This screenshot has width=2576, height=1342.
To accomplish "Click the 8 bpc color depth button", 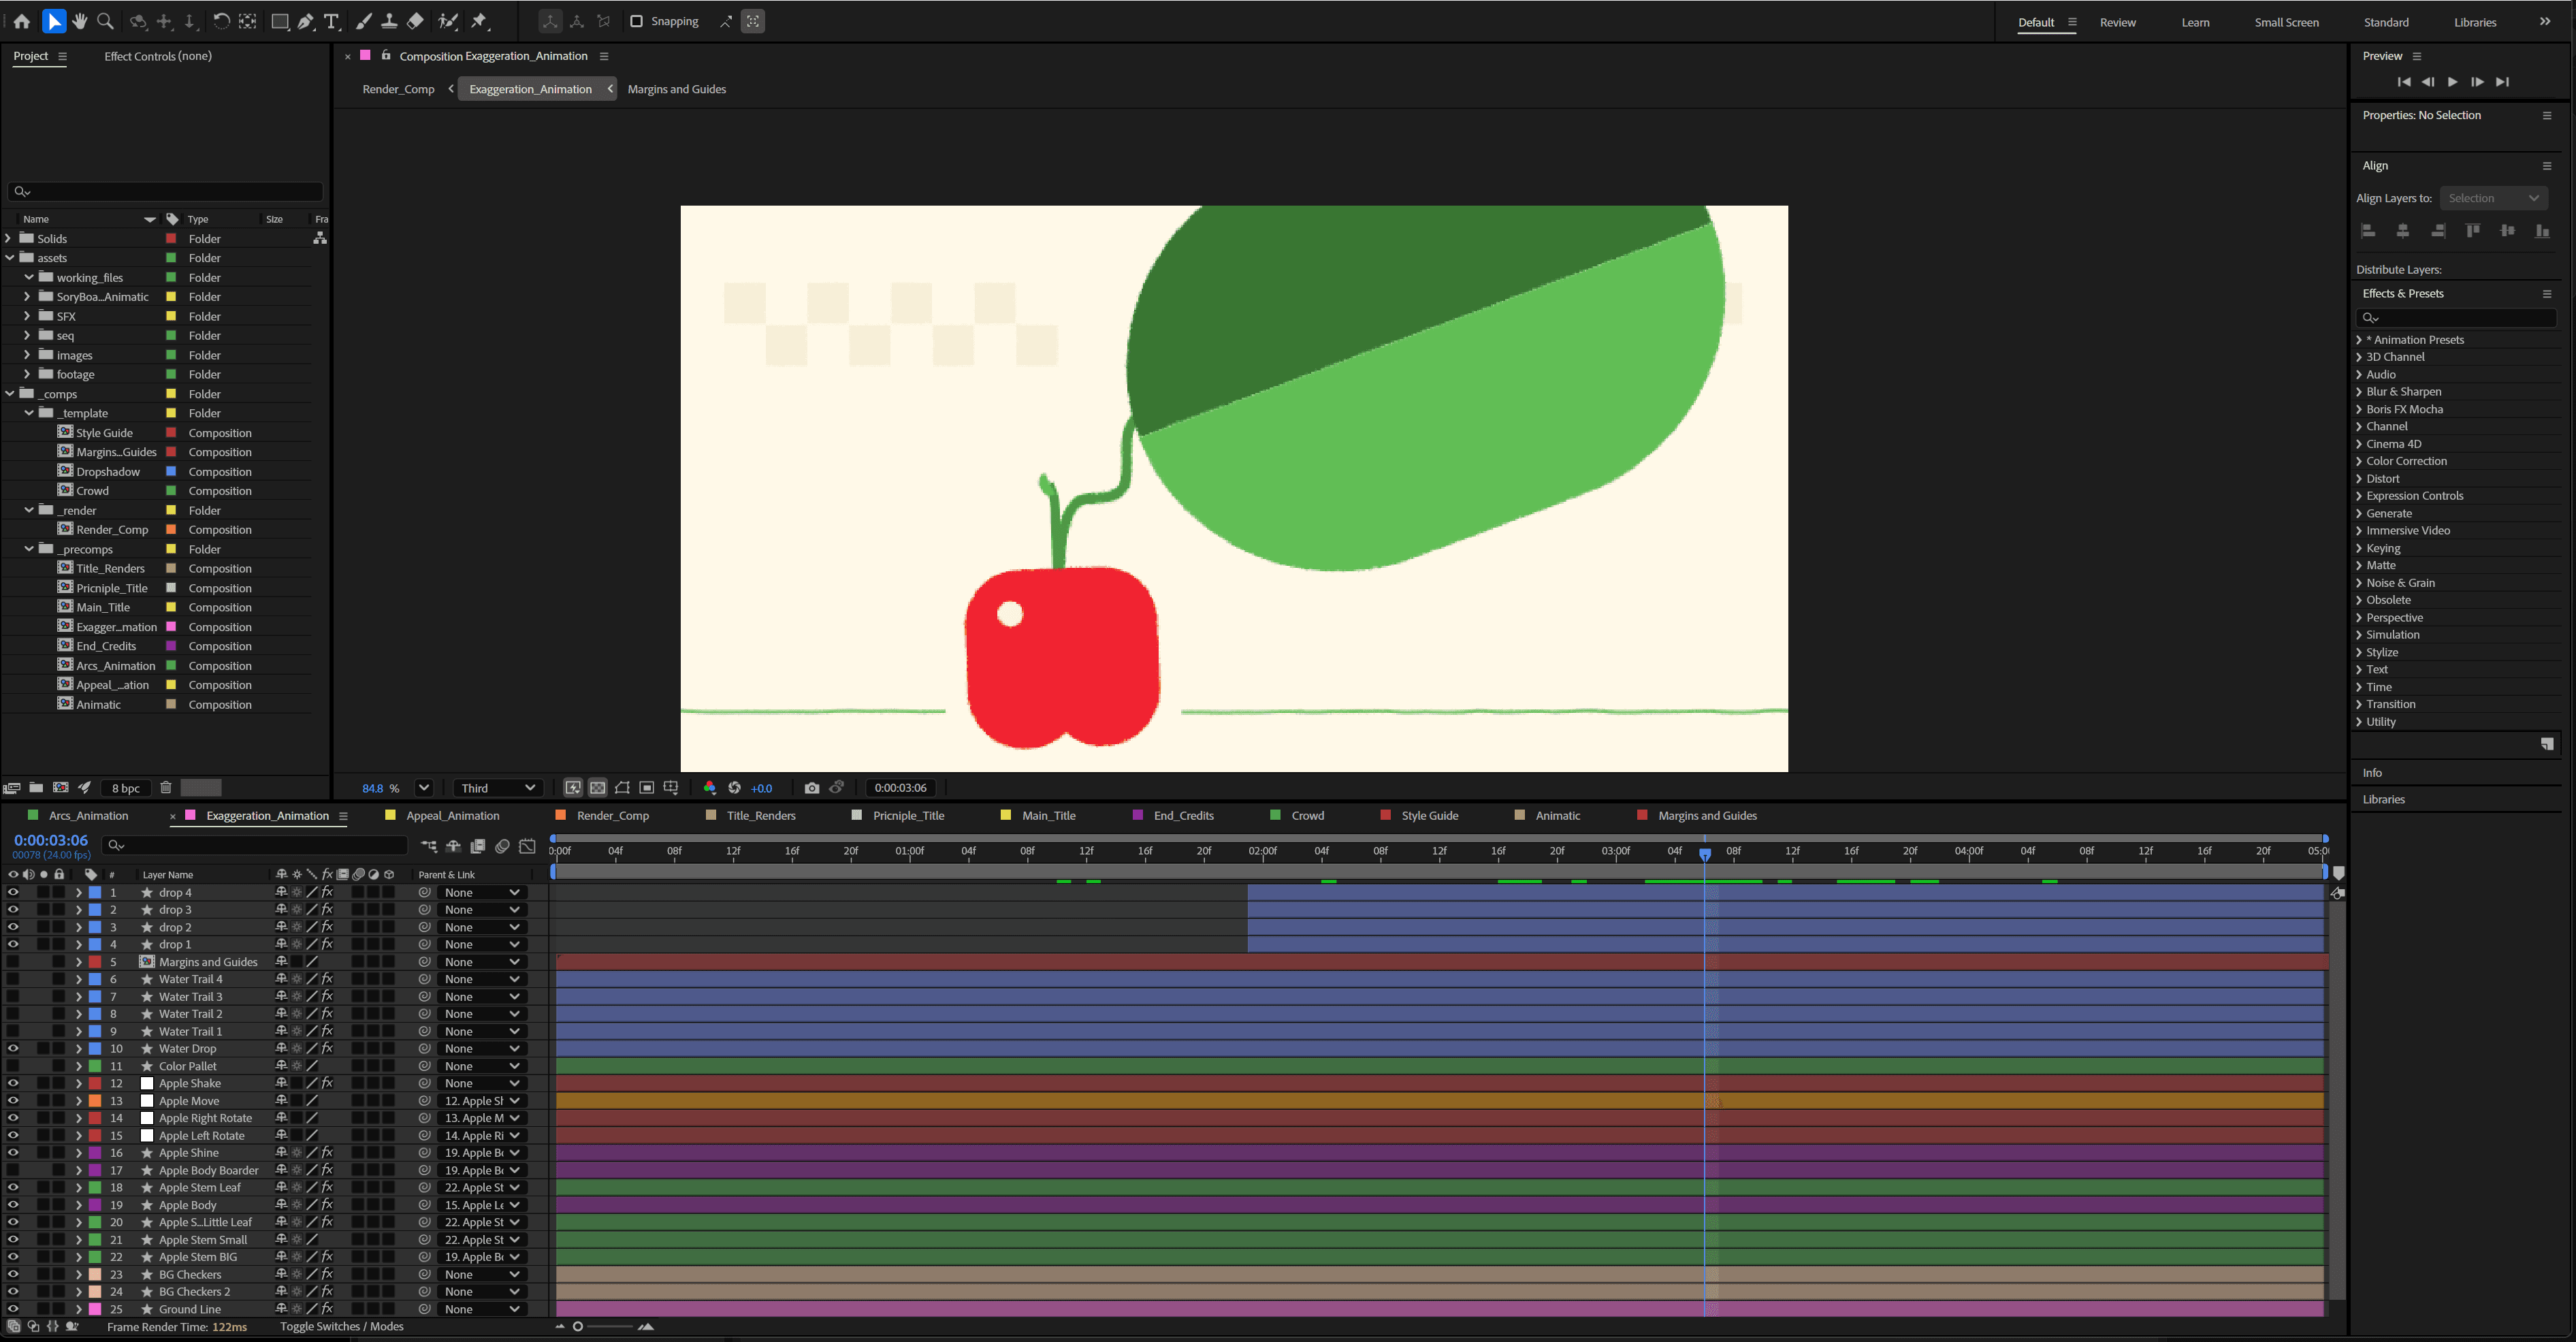I will [126, 788].
